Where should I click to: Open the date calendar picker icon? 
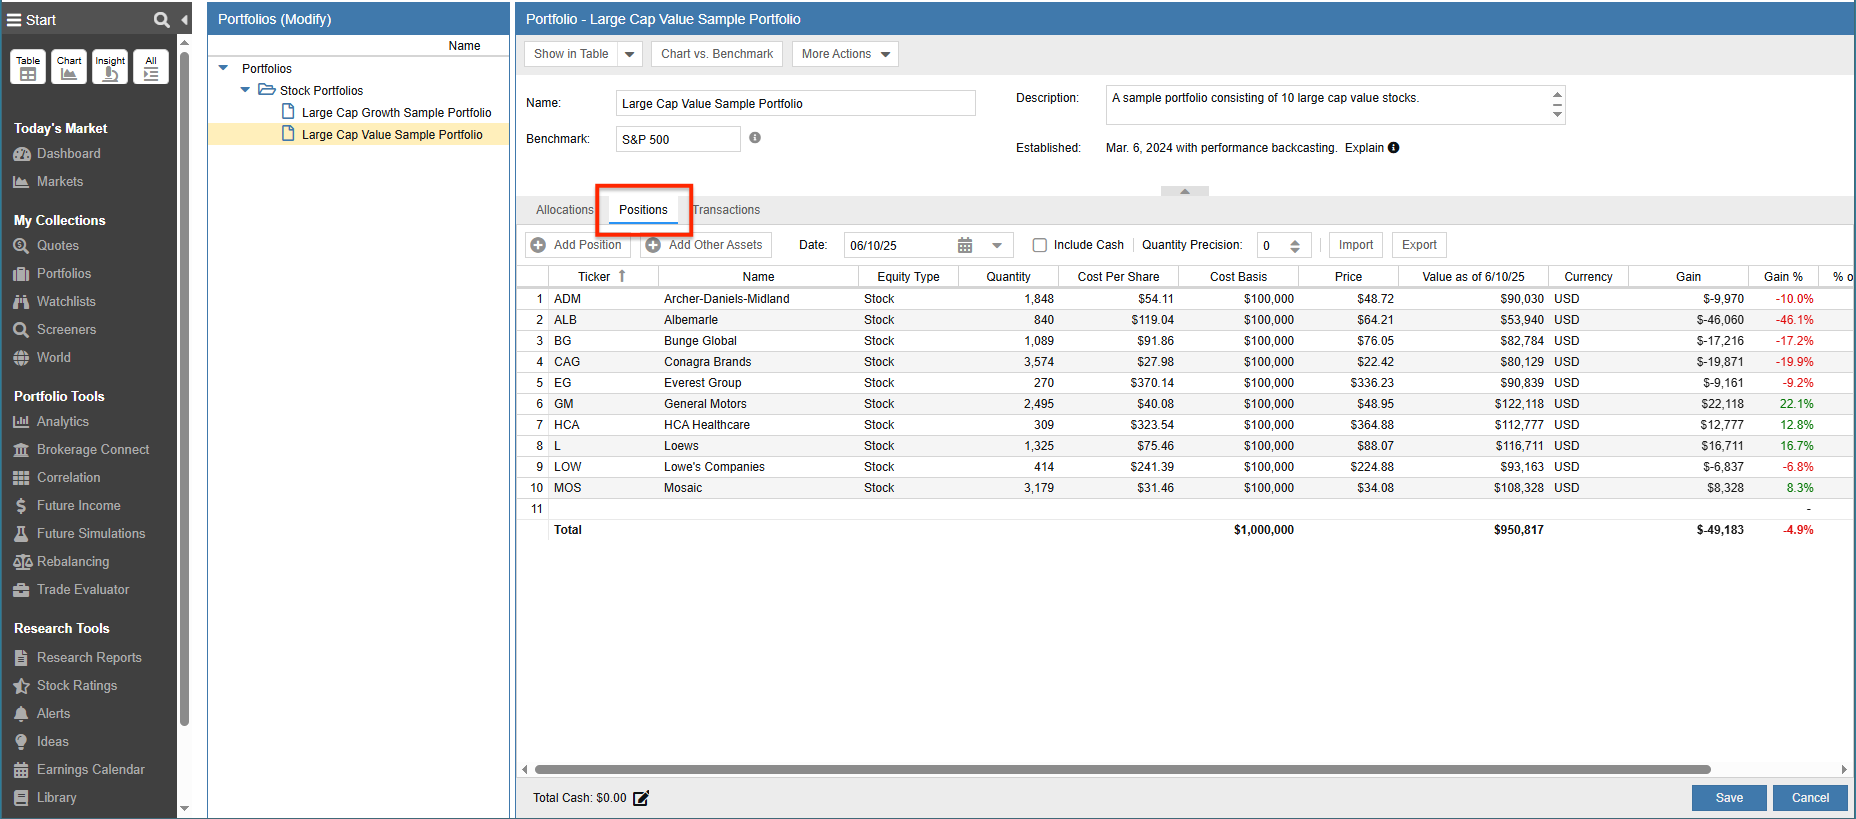965,245
